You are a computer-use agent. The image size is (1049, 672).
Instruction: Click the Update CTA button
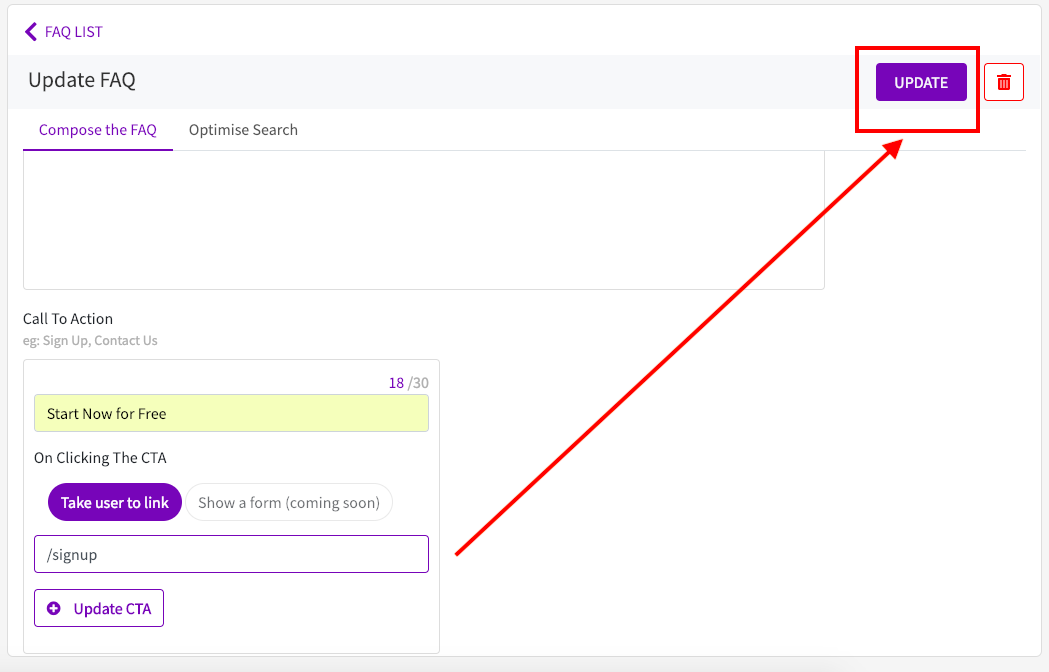[x=99, y=608]
